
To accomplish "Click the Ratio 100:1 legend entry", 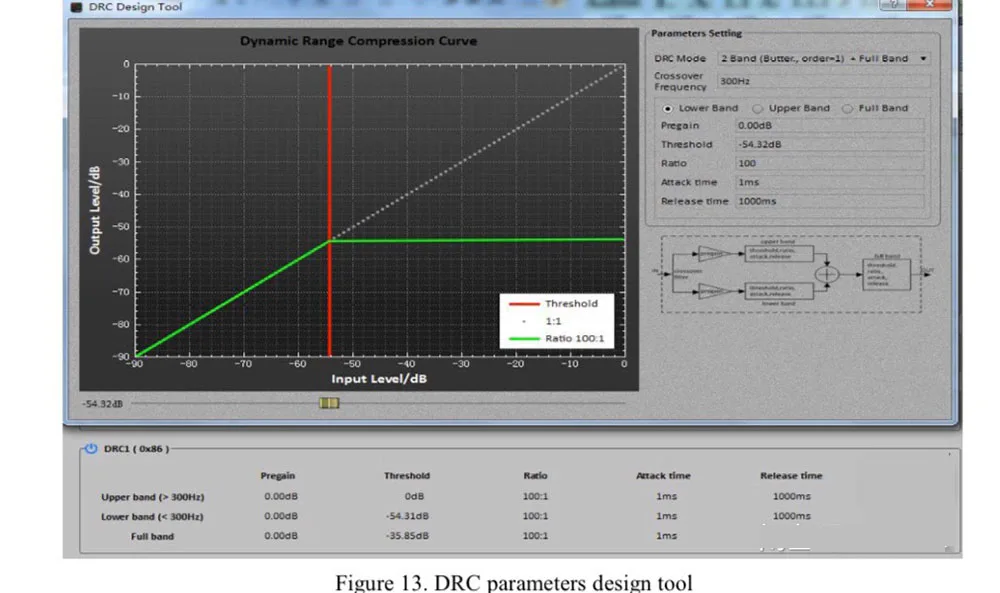I will point(557,339).
